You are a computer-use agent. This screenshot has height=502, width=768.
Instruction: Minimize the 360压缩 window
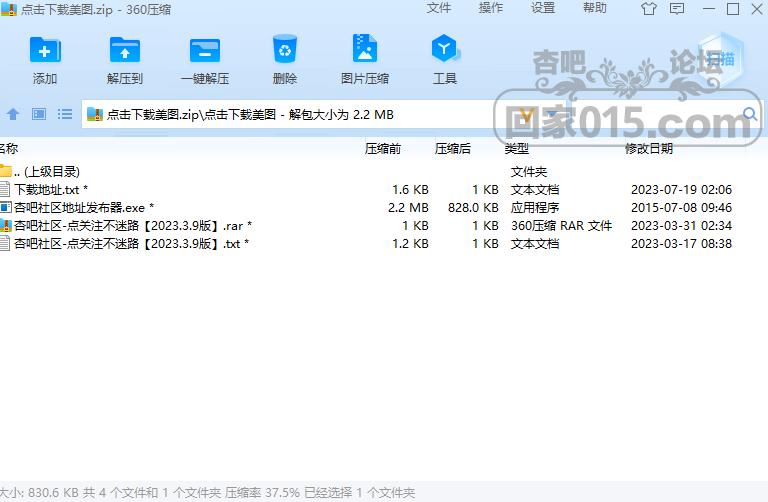[x=709, y=9]
